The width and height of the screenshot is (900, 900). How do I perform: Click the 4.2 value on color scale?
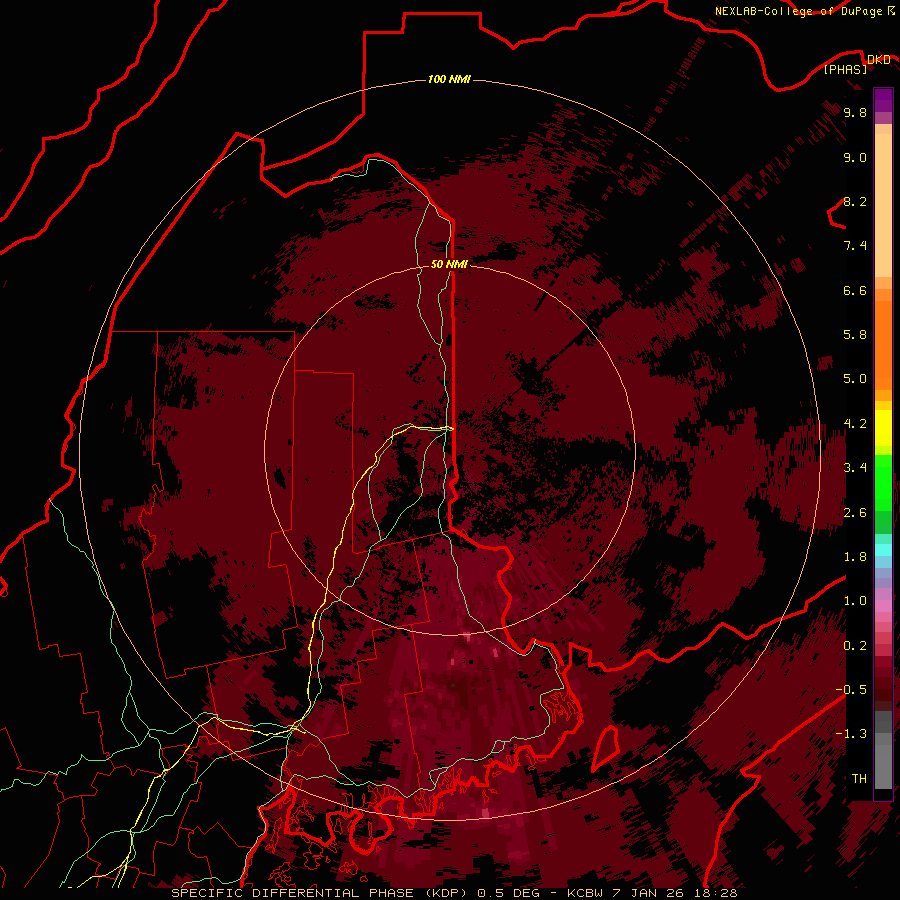[x=855, y=424]
